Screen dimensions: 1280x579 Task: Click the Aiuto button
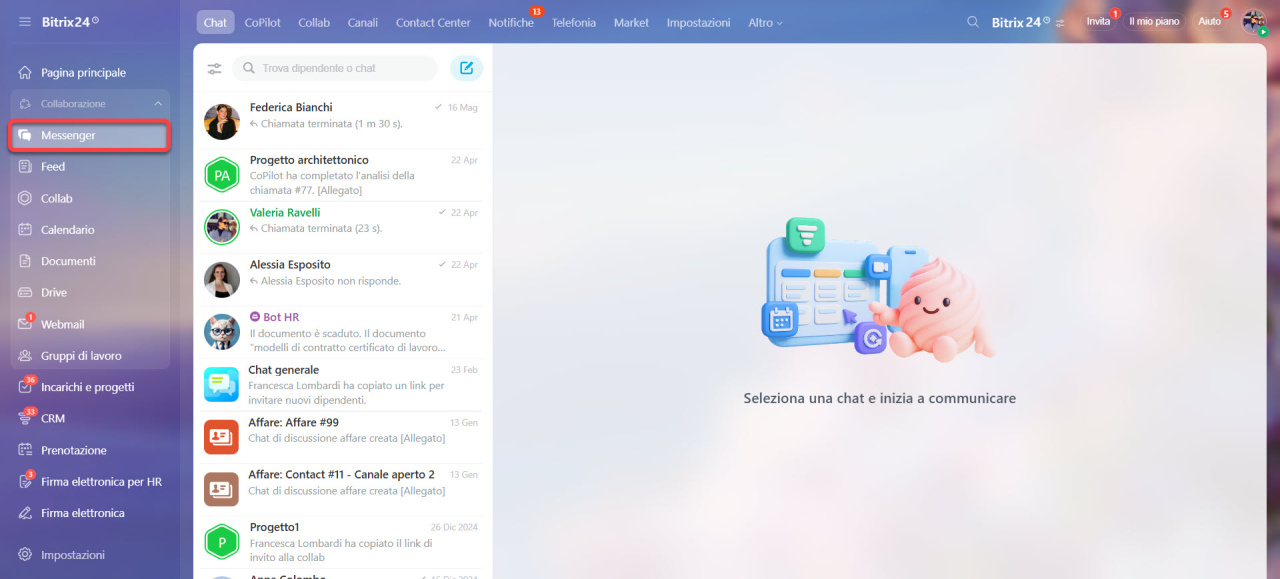point(1210,21)
